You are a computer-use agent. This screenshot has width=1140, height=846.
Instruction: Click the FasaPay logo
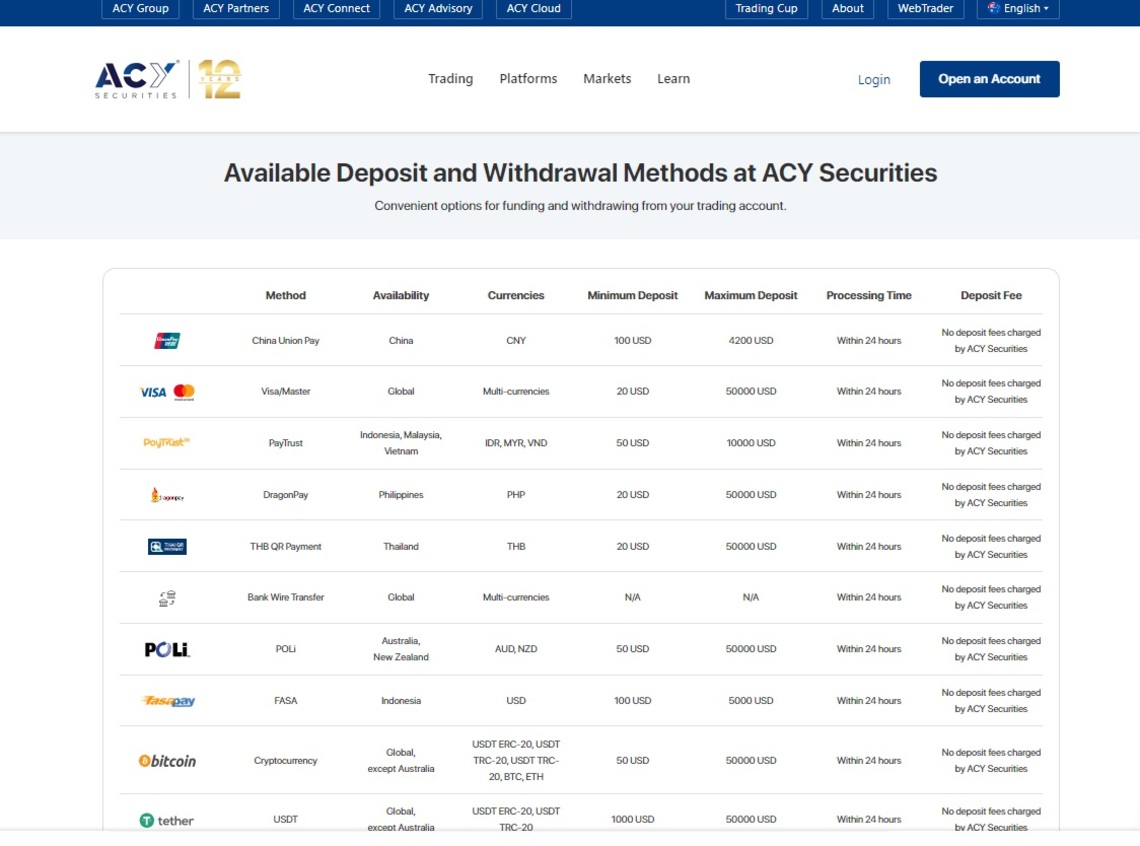(168, 701)
